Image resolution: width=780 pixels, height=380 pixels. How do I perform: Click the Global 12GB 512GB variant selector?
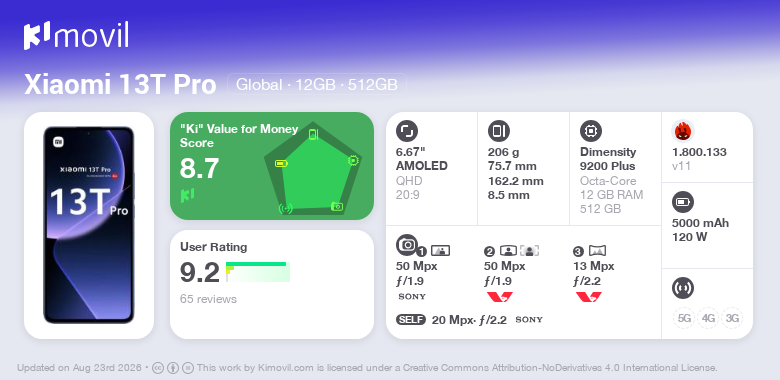click(x=317, y=85)
